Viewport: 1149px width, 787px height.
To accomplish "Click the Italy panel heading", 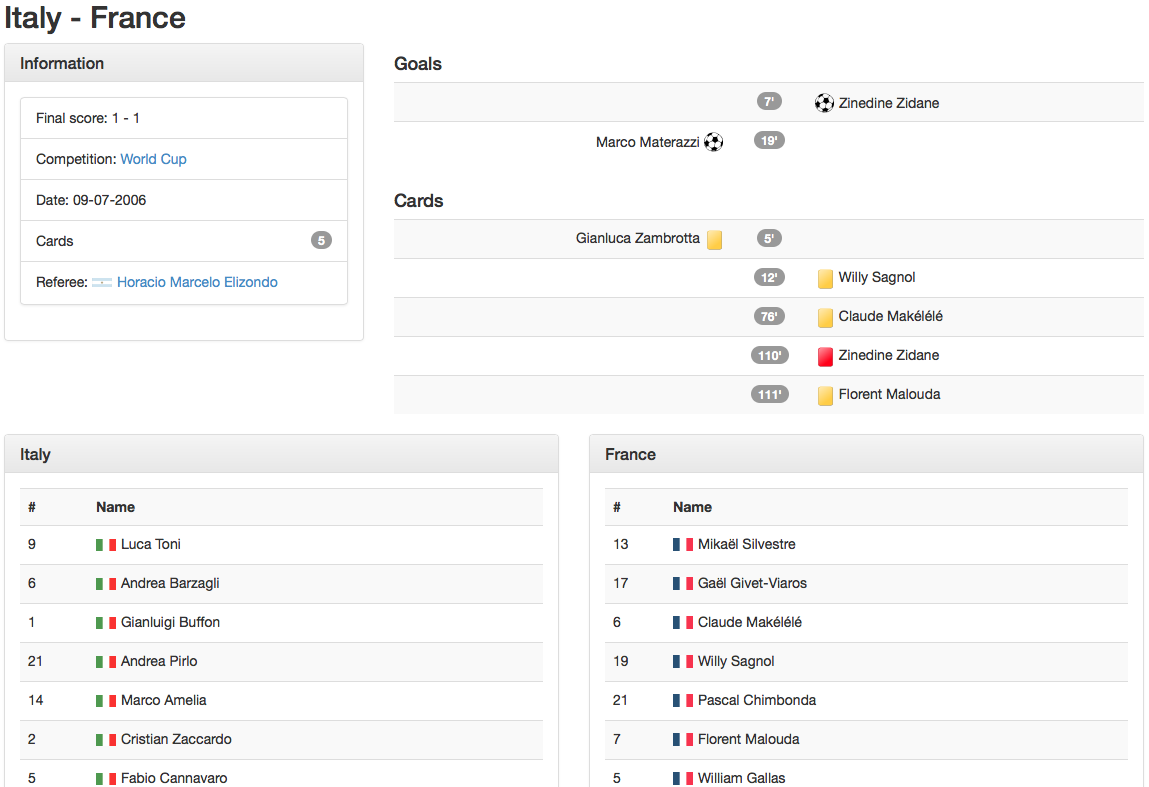I will (35, 454).
